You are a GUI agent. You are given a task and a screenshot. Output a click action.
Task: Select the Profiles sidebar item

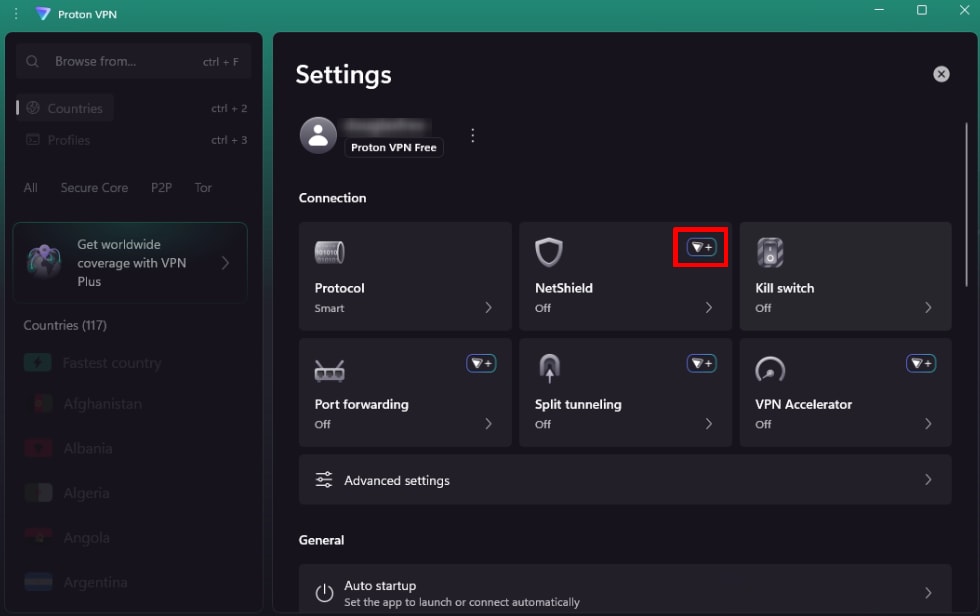click(x=59, y=140)
